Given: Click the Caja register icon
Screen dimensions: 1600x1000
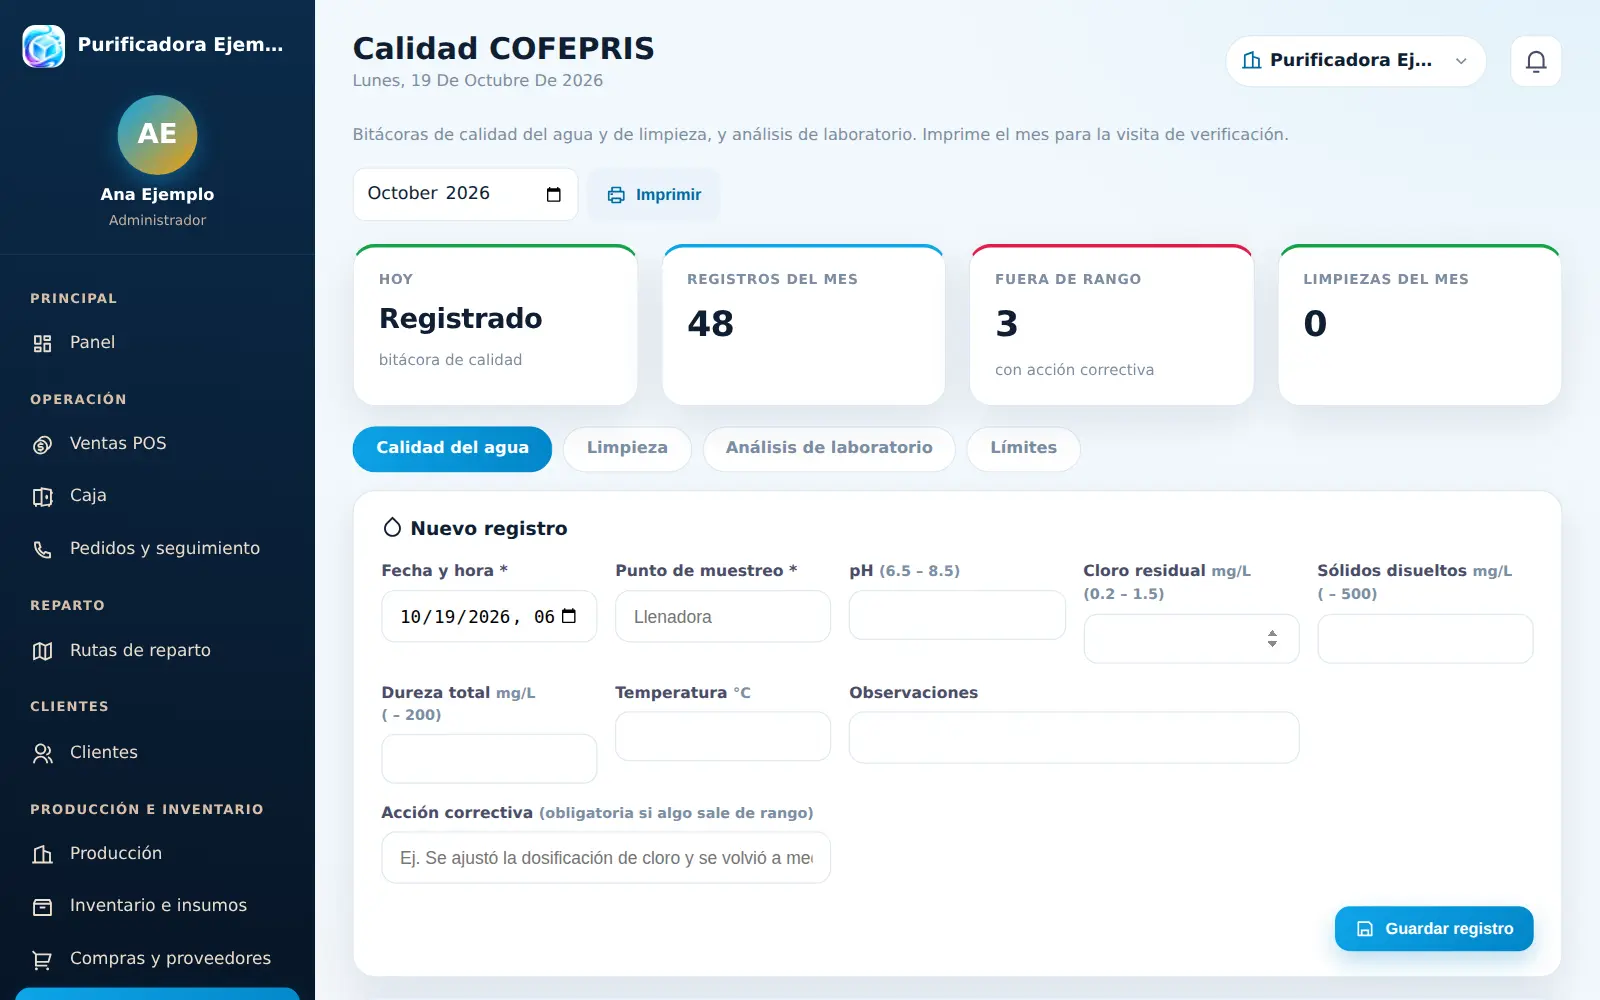Looking at the screenshot, I should tap(42, 496).
